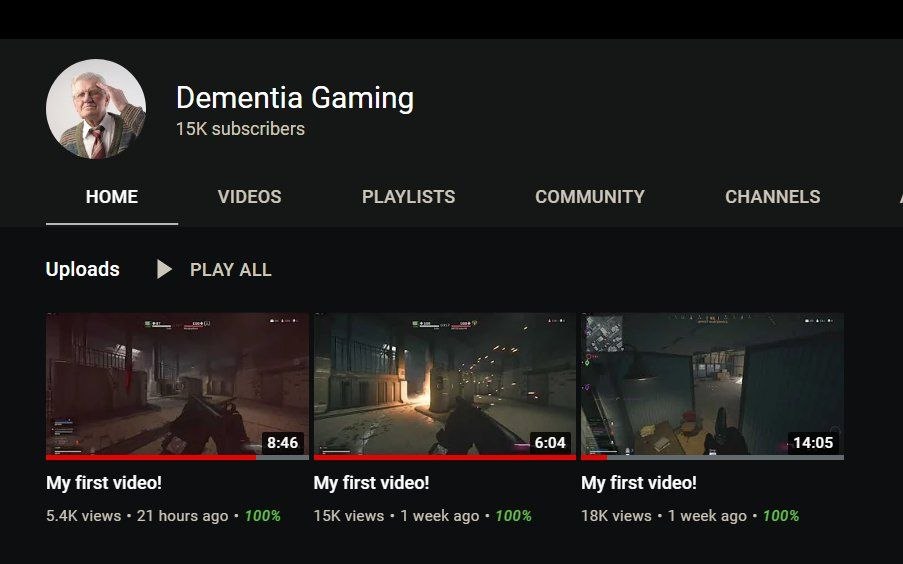Click the 14:05 duration badge
Viewport: 903px width, 564px height.
tap(813, 442)
